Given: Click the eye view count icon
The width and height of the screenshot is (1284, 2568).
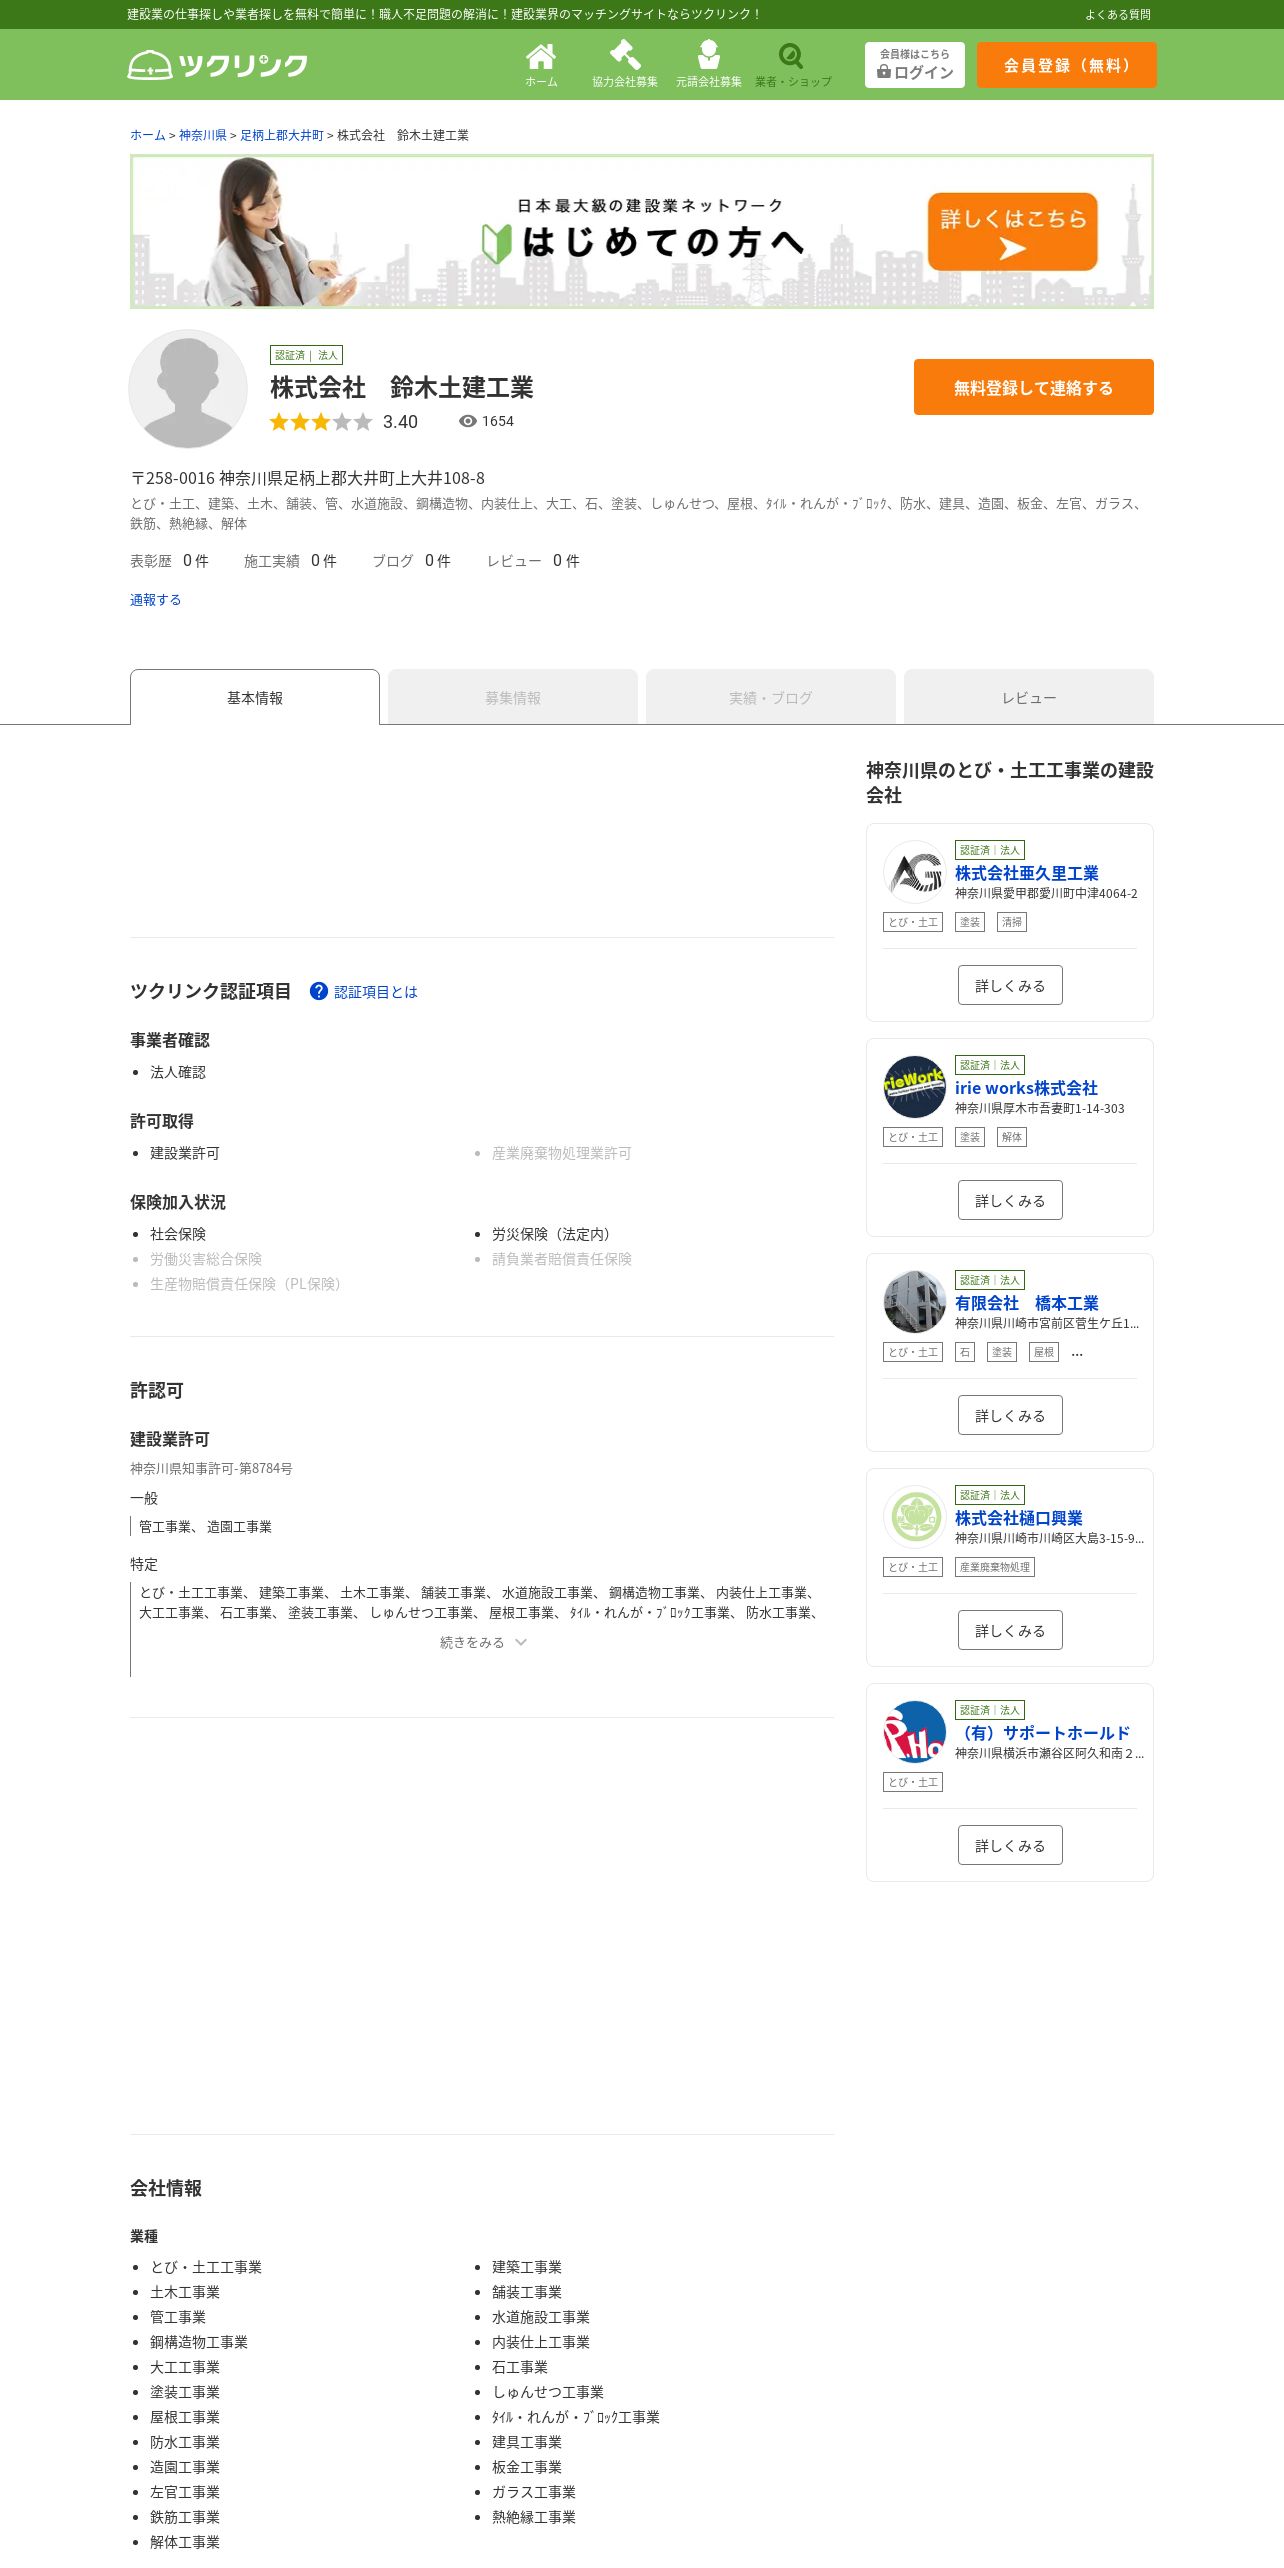Looking at the screenshot, I should (x=467, y=421).
